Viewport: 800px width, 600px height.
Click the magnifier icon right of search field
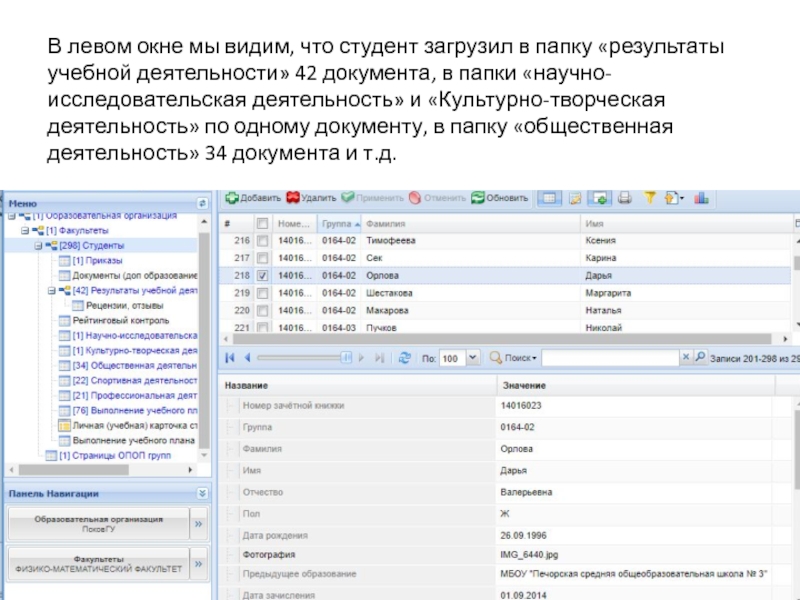pos(701,357)
